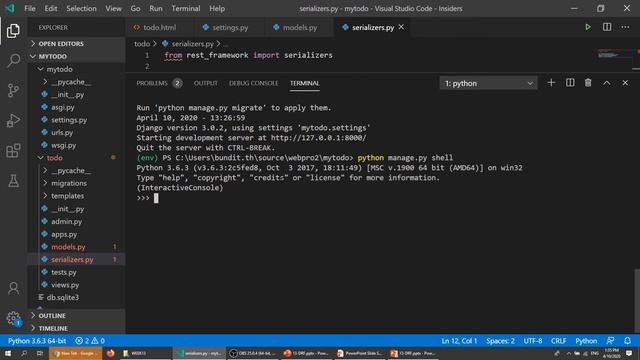Open Task View in taskbar
The image size is (640, 360).
(x=40, y=353)
